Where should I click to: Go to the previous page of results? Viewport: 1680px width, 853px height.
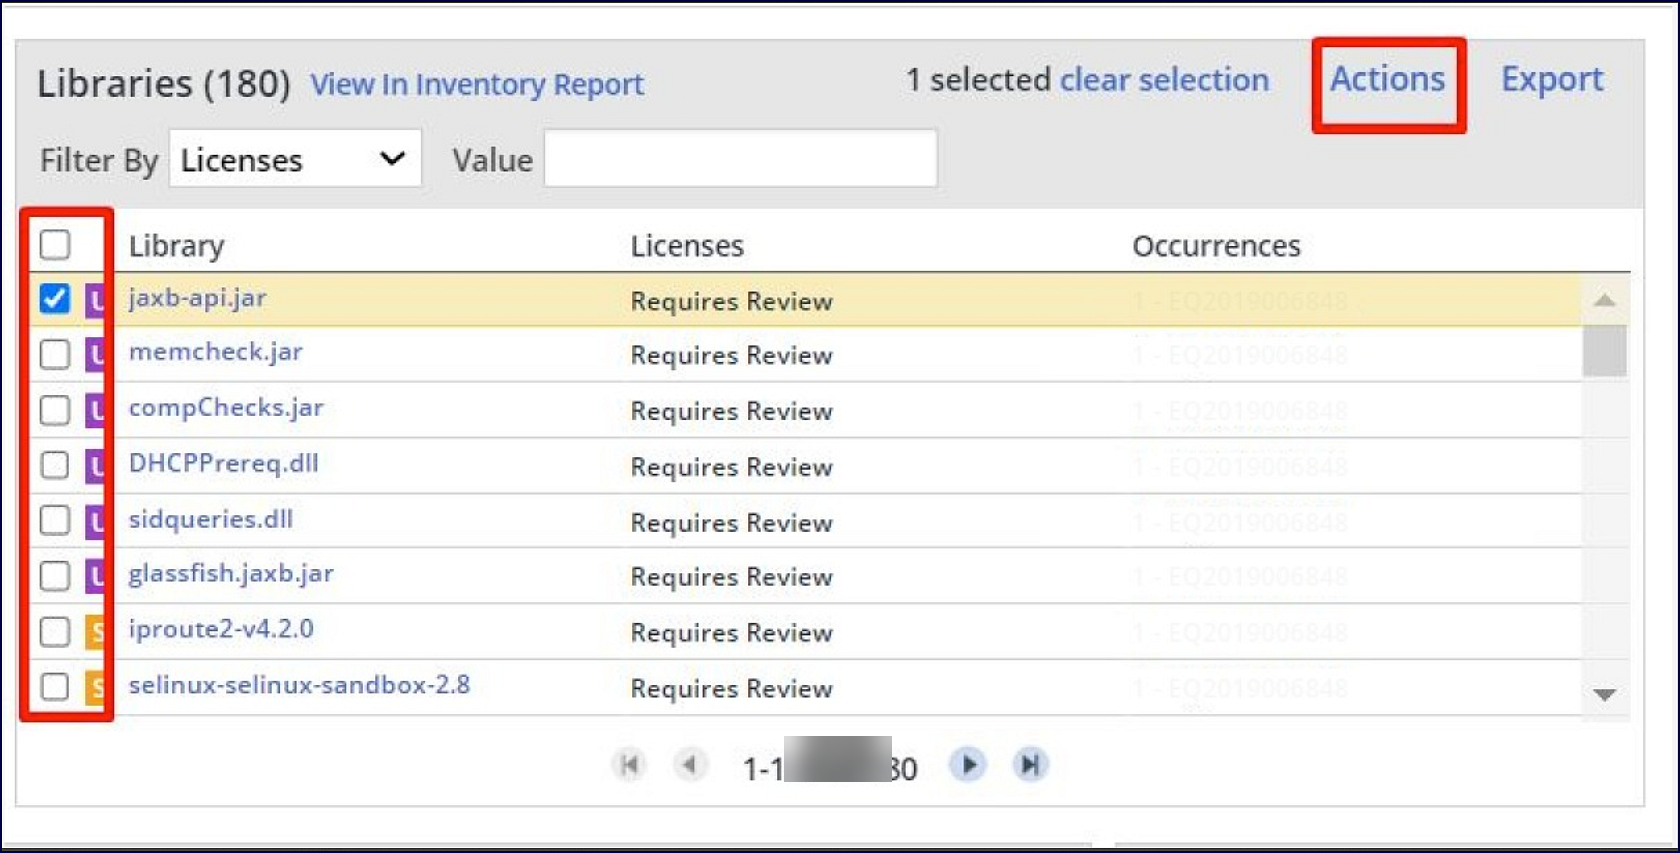689,766
